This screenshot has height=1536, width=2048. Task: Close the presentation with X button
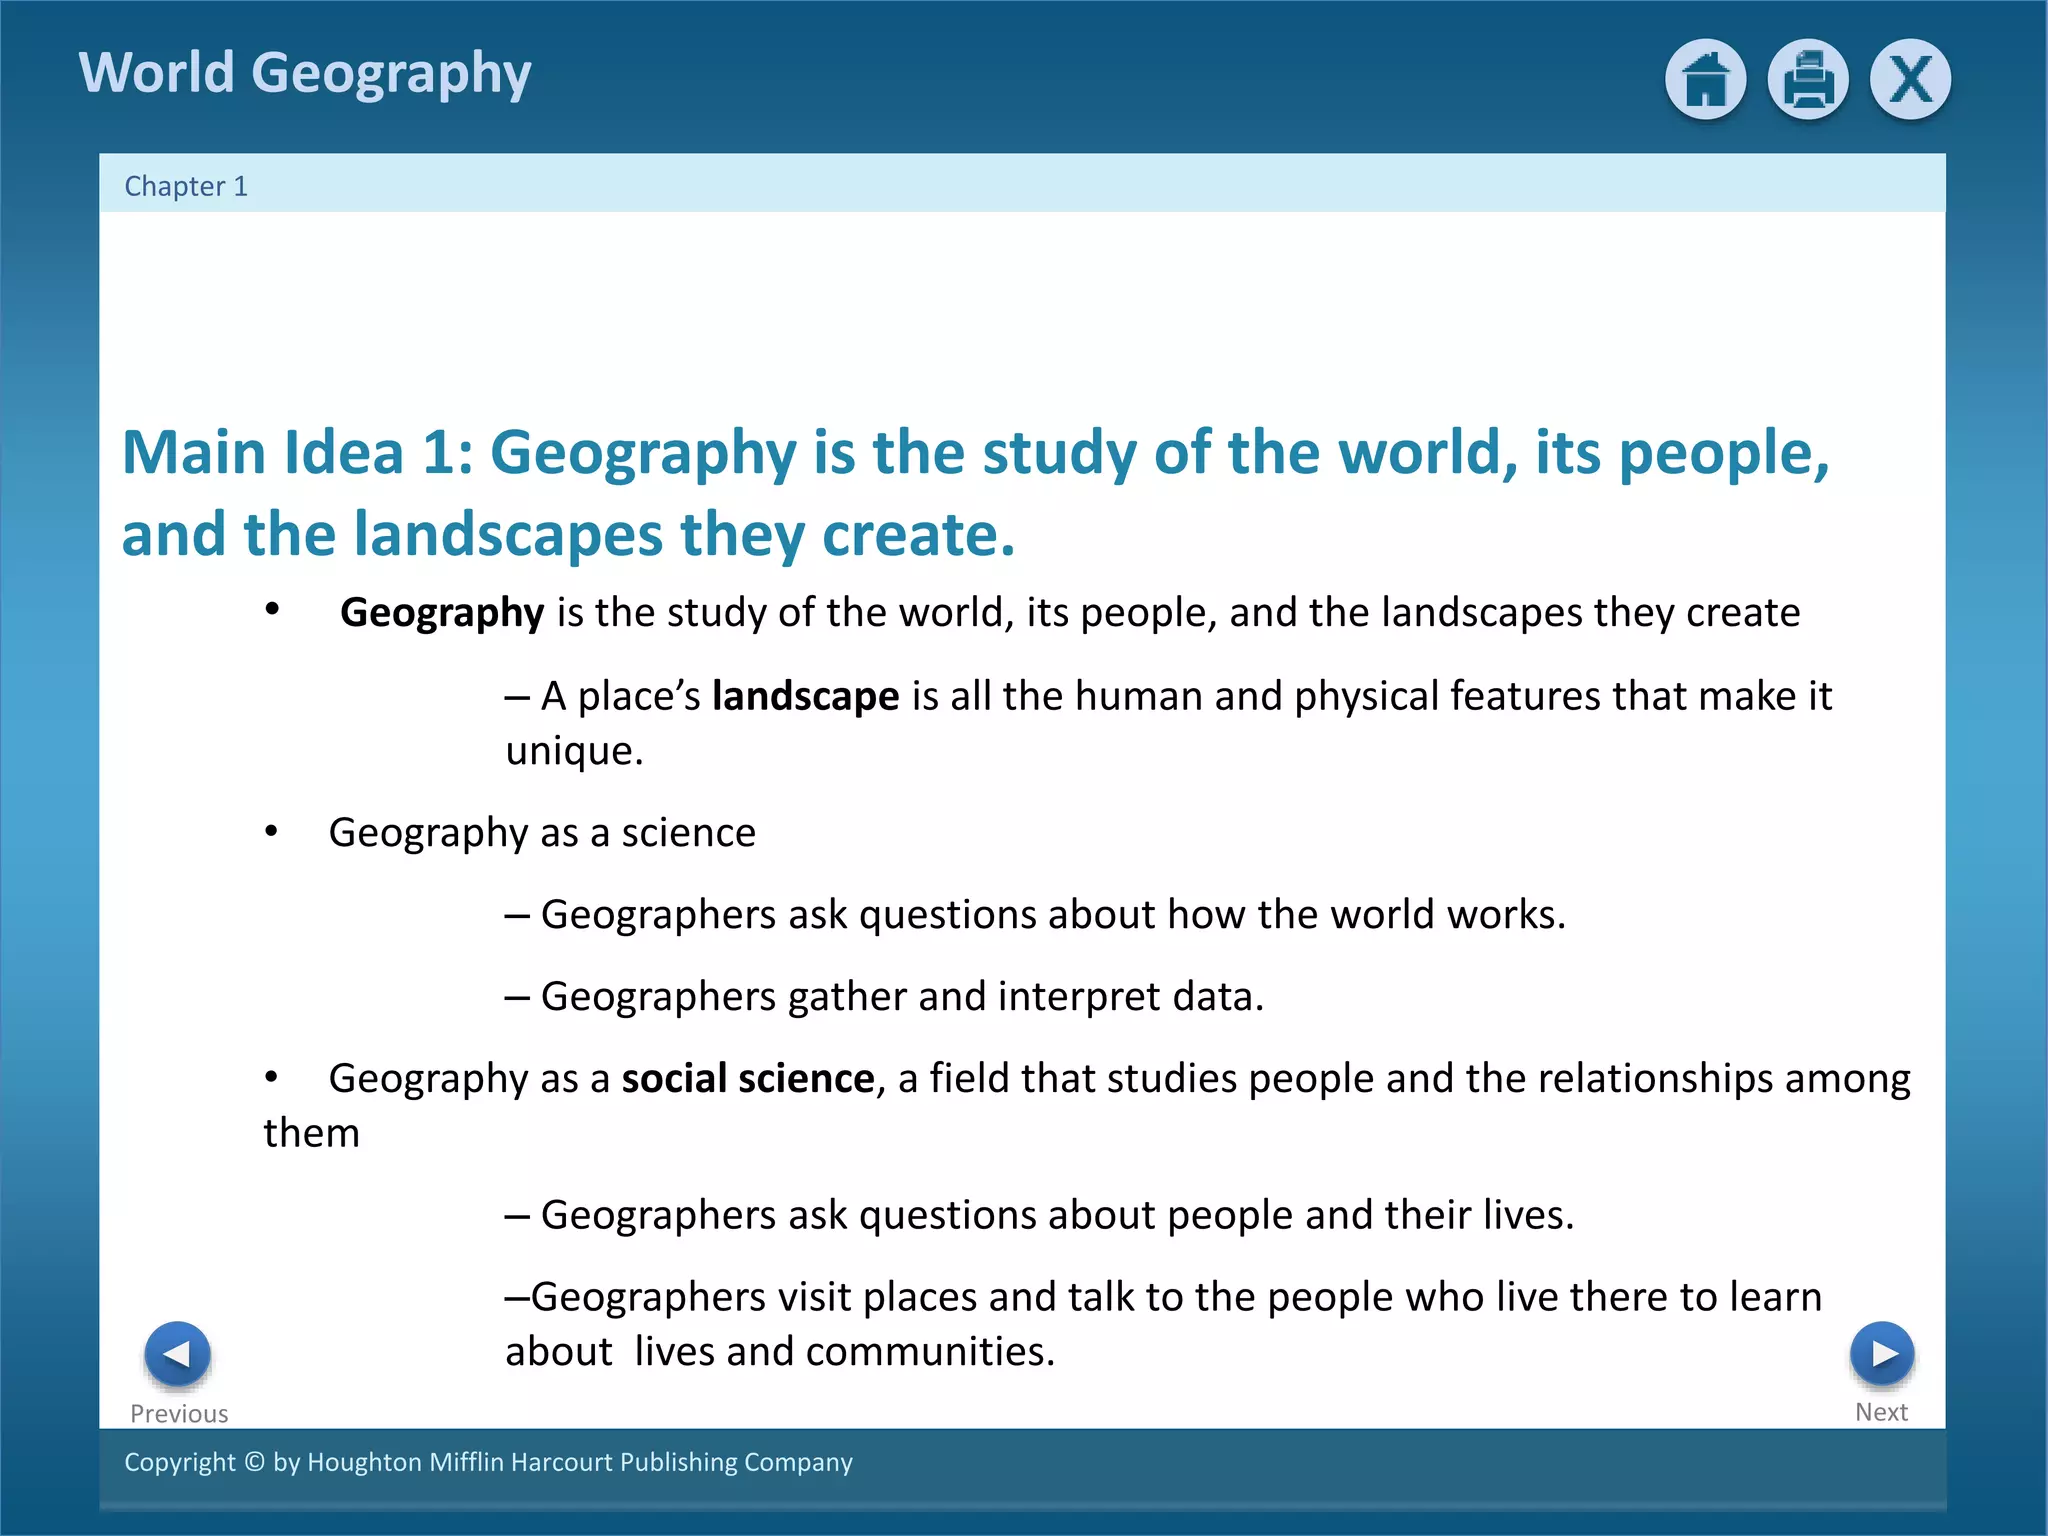point(1910,80)
